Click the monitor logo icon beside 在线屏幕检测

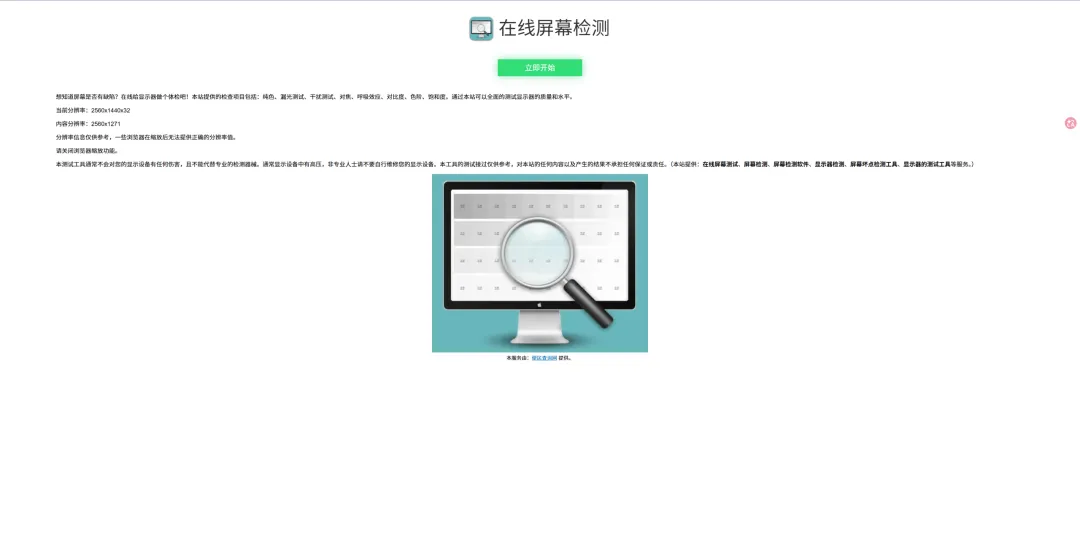pos(481,29)
